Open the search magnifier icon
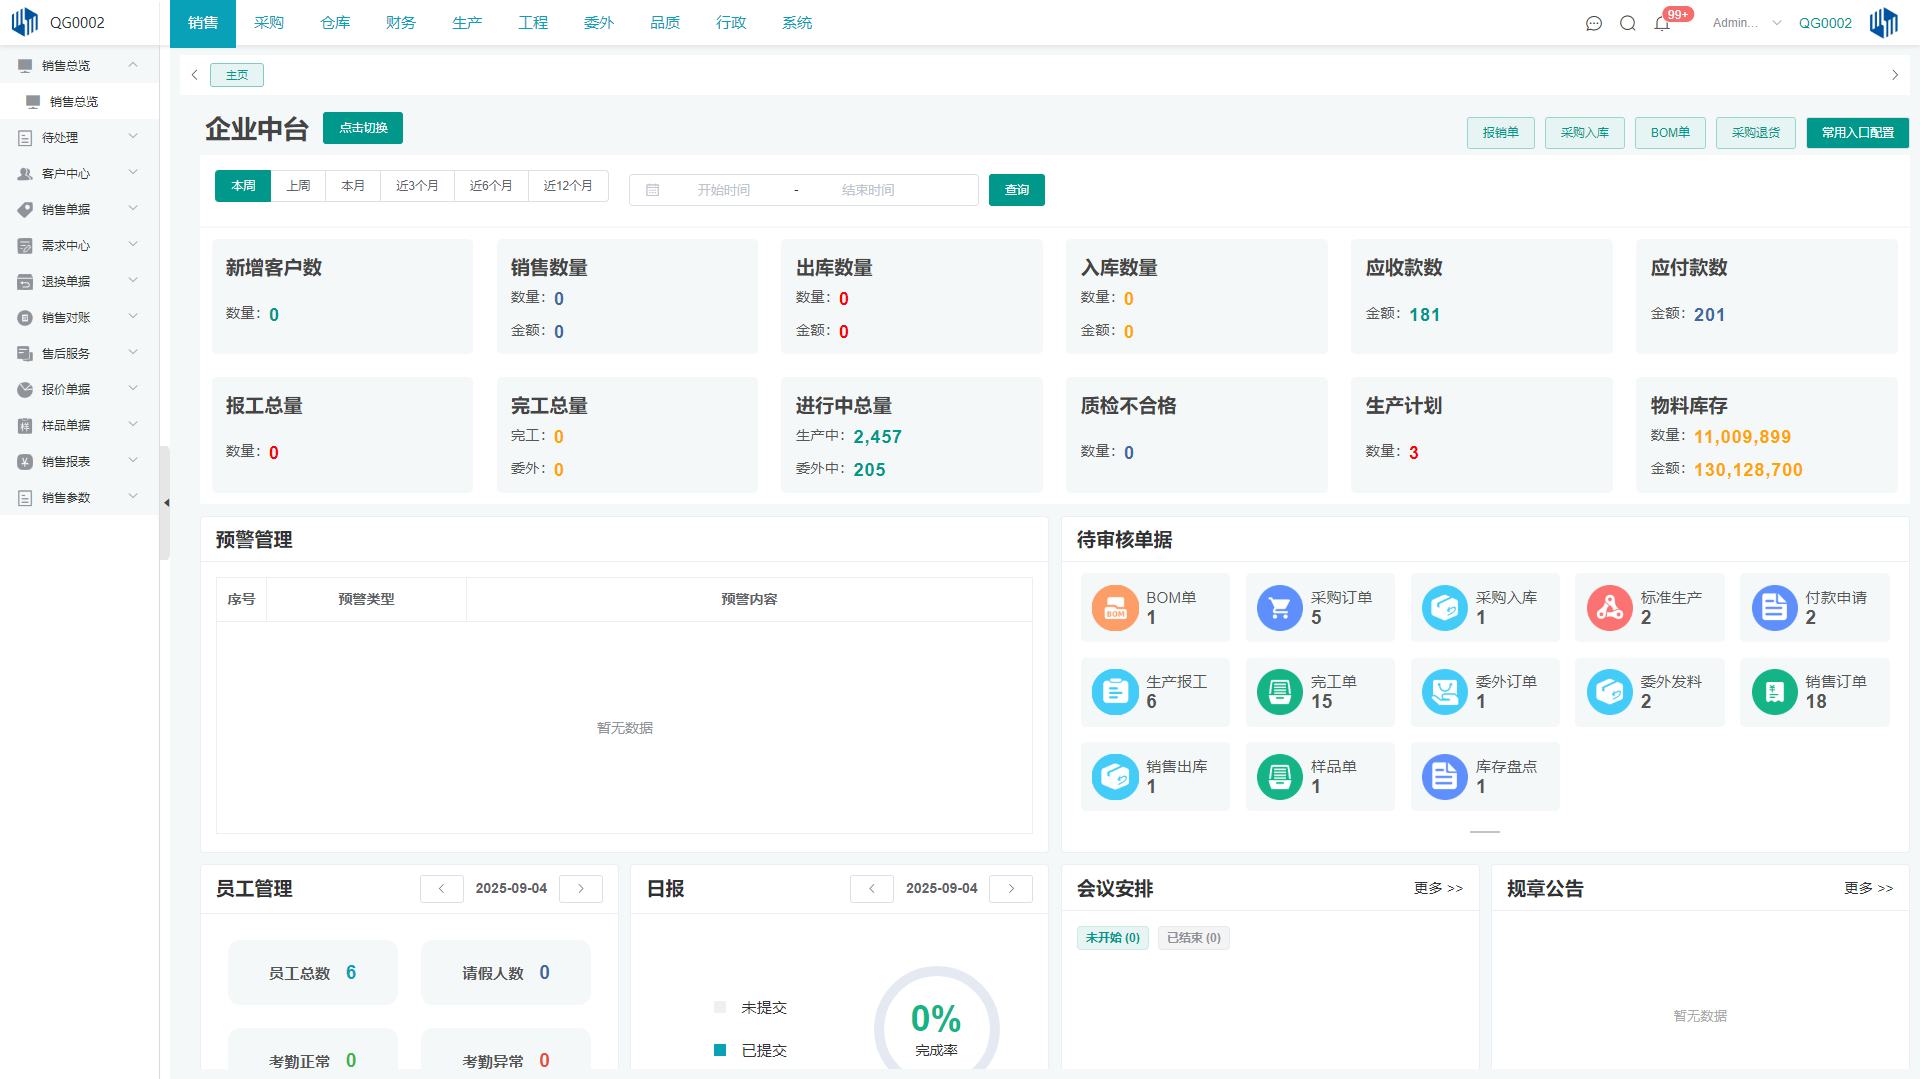The width and height of the screenshot is (1920, 1079). coord(1628,23)
